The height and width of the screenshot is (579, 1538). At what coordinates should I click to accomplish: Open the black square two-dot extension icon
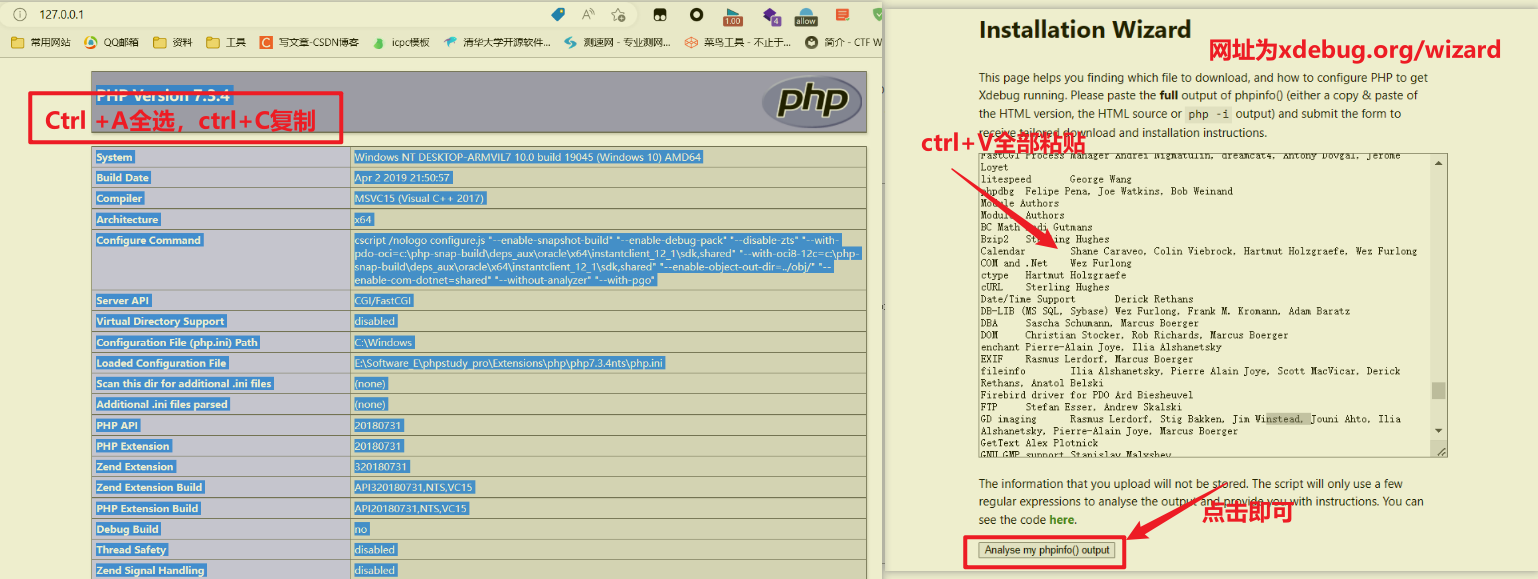[x=660, y=15]
